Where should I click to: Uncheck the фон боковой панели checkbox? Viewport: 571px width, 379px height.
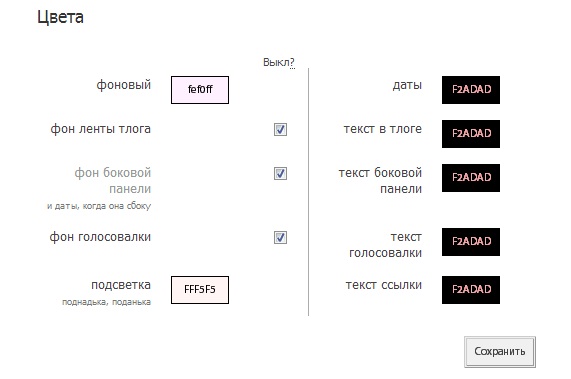pos(280,173)
